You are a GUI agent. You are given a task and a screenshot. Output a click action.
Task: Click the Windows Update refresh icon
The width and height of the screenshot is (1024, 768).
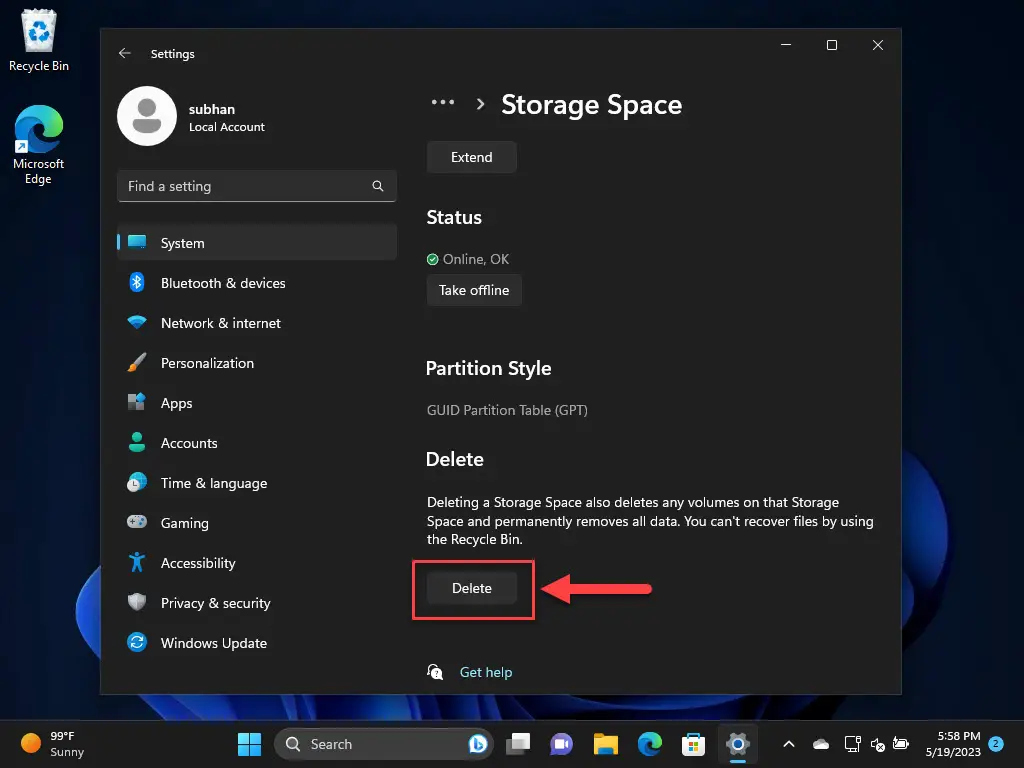tap(136, 643)
